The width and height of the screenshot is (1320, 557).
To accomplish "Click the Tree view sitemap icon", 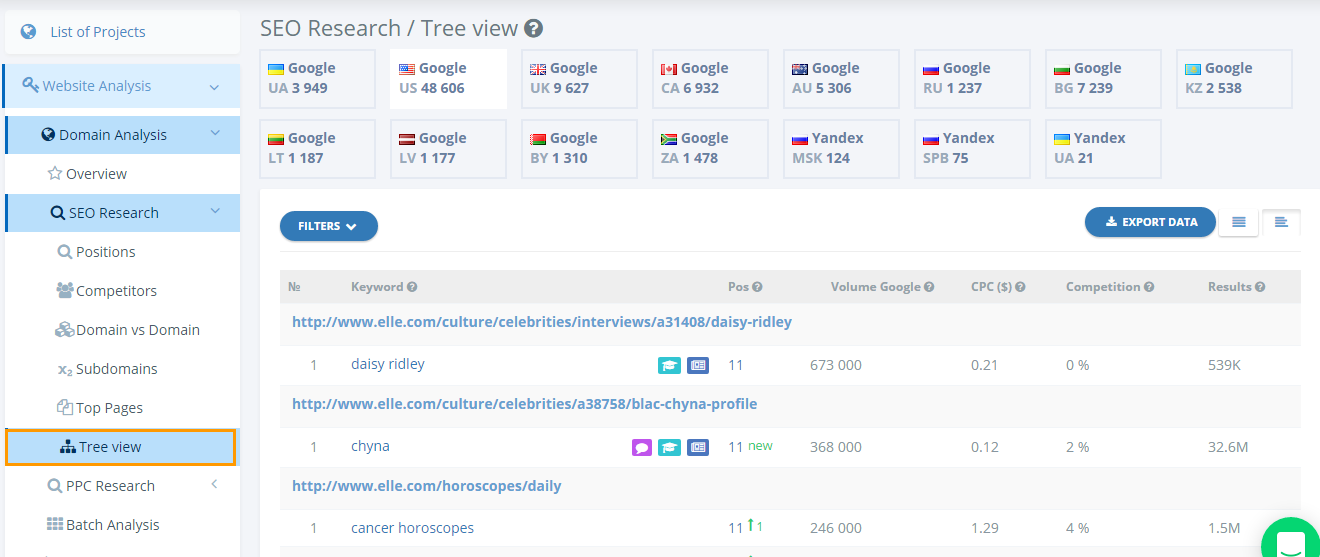I will coord(68,447).
